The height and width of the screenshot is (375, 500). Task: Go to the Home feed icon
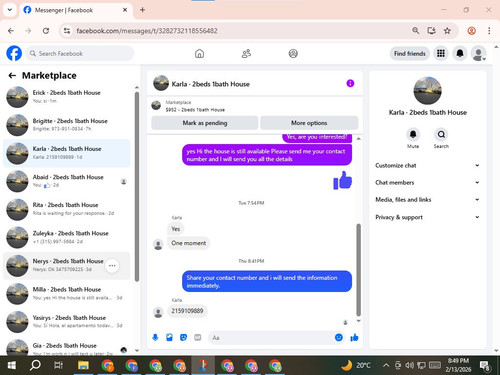[x=199, y=53]
